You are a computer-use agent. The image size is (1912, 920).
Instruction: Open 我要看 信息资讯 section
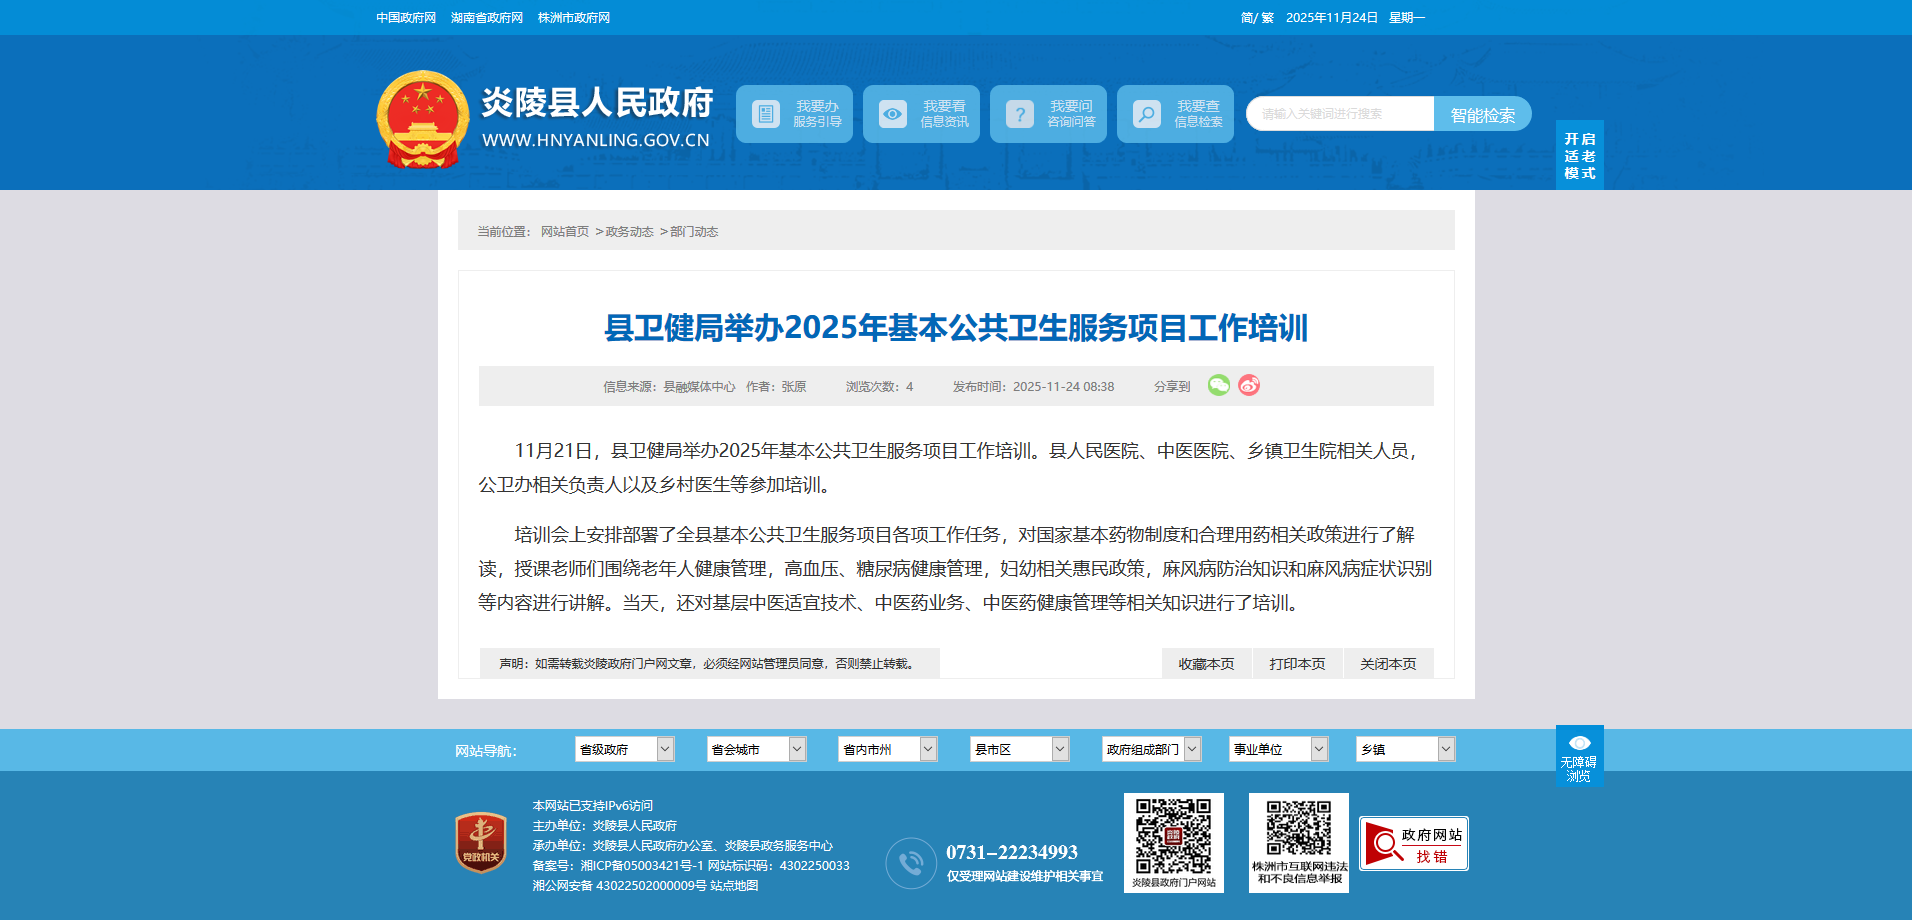click(921, 114)
